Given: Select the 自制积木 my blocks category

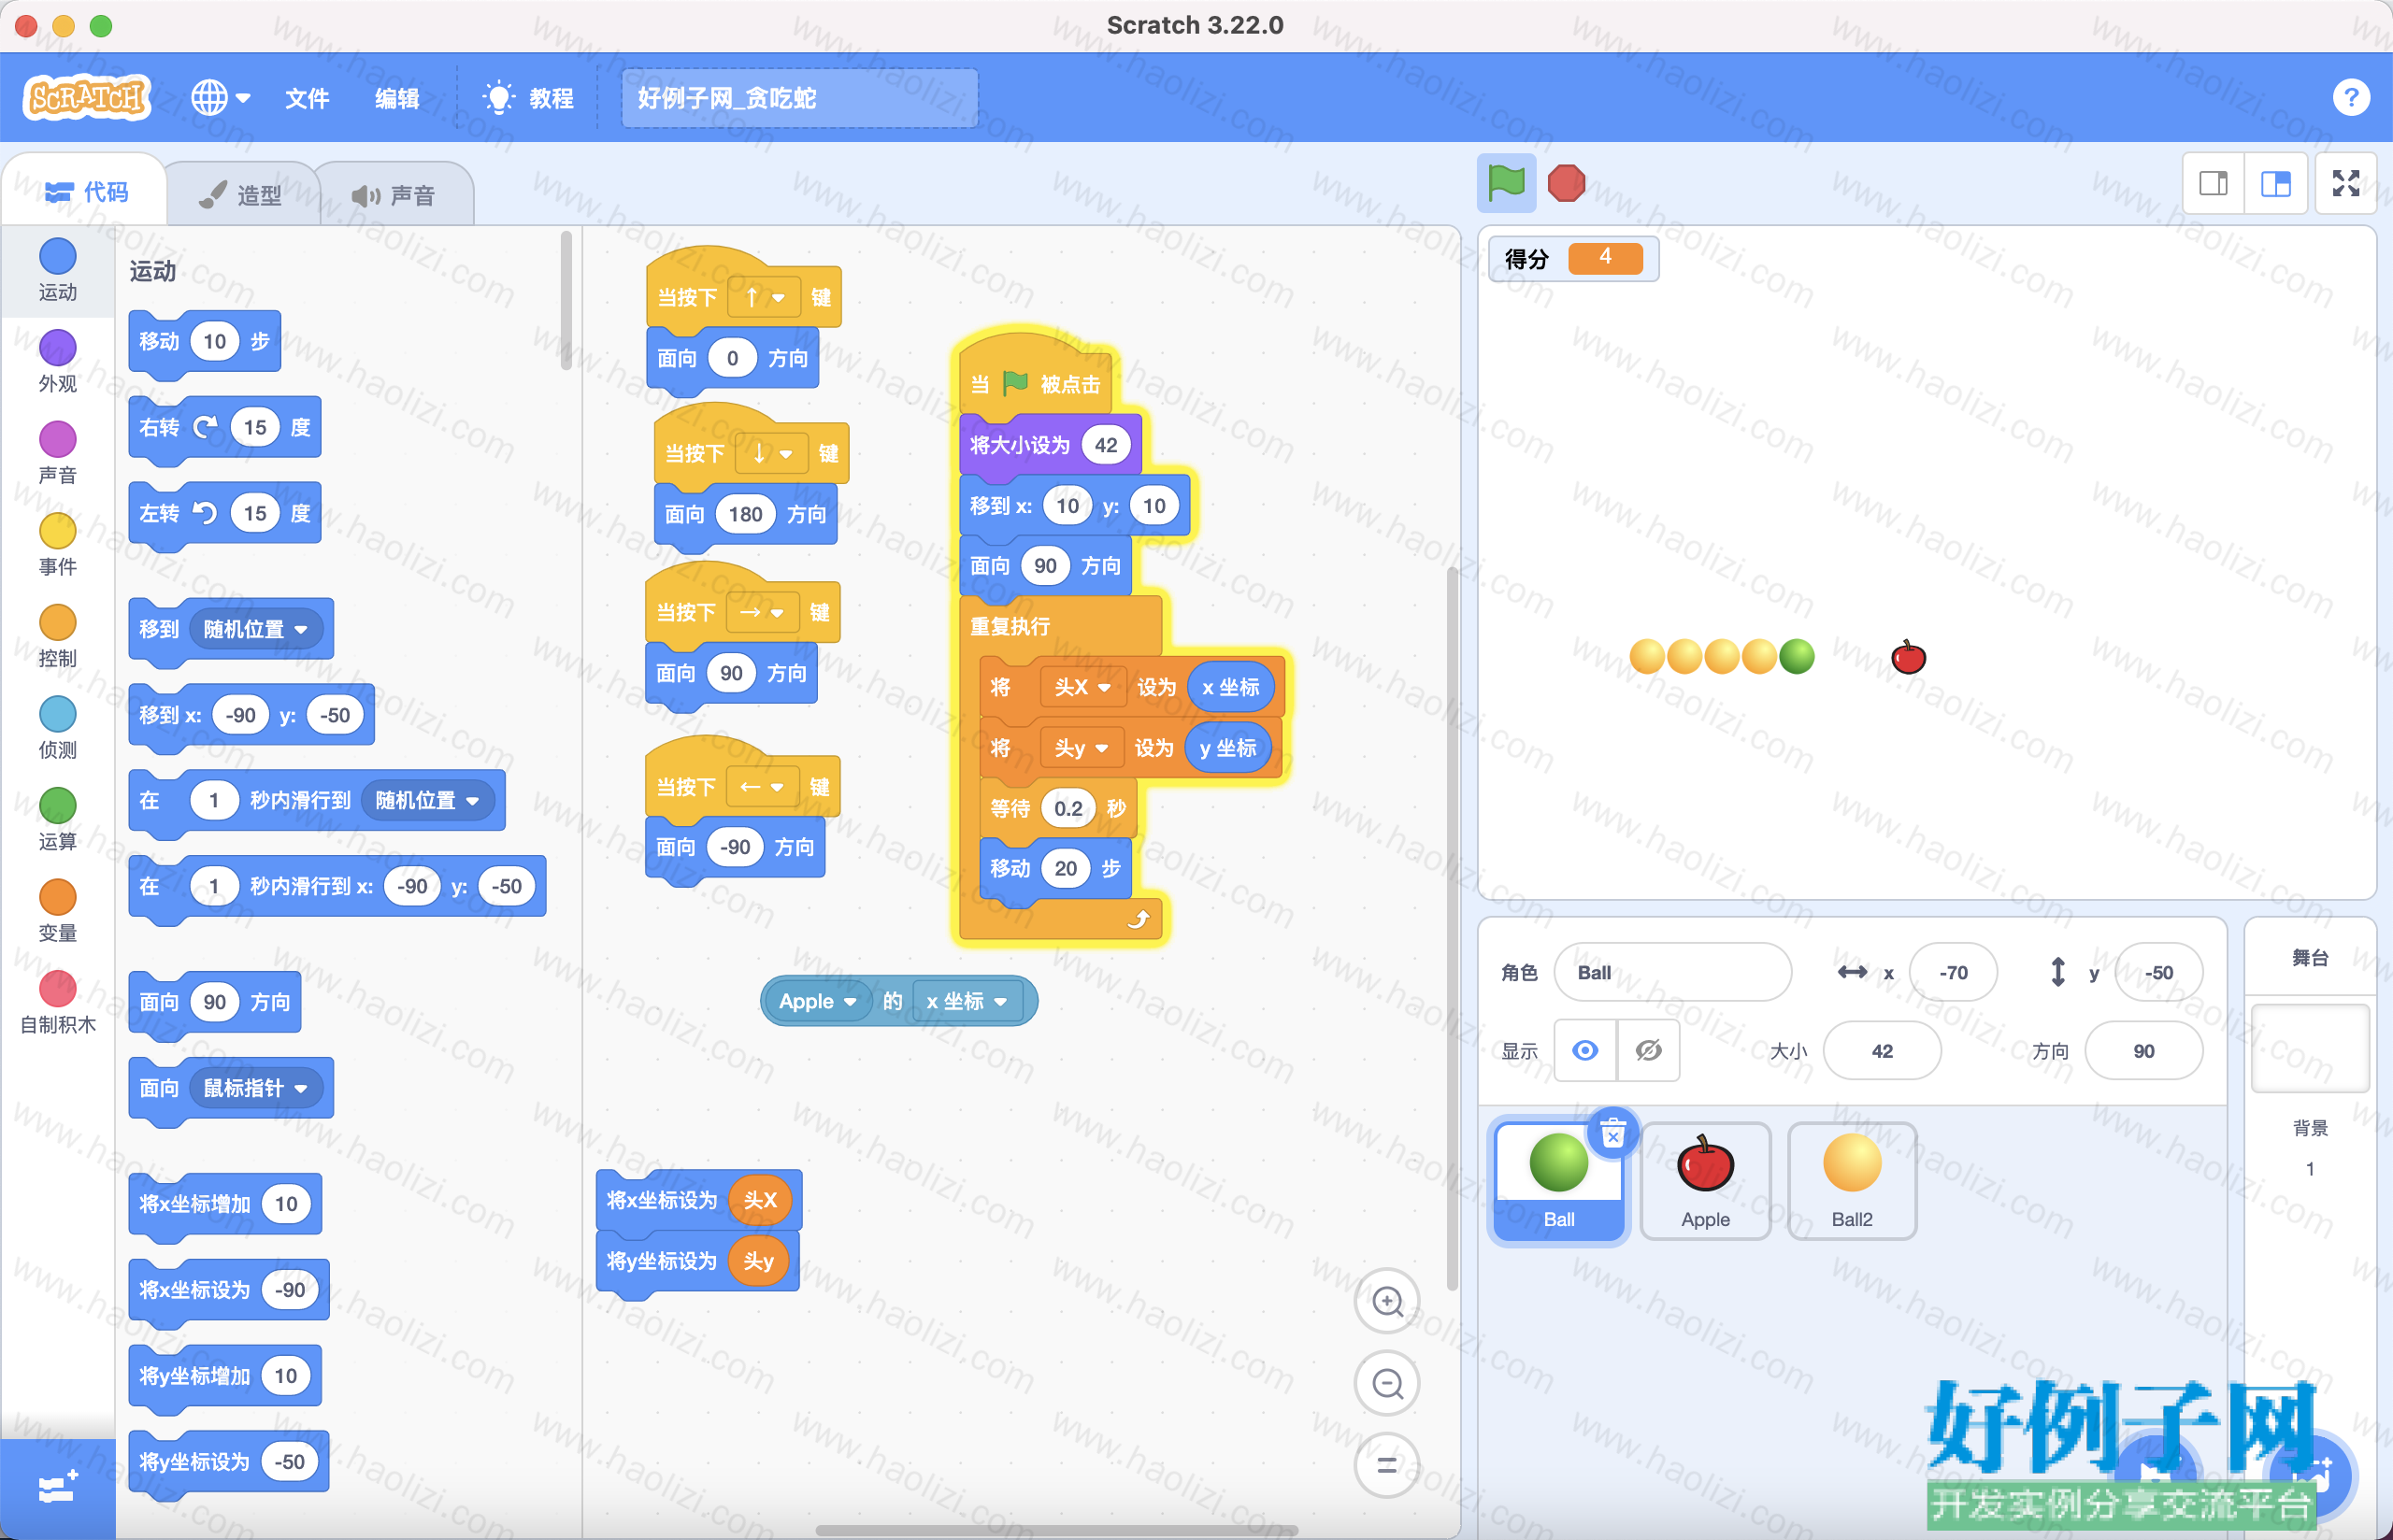Looking at the screenshot, I should click(x=57, y=1003).
